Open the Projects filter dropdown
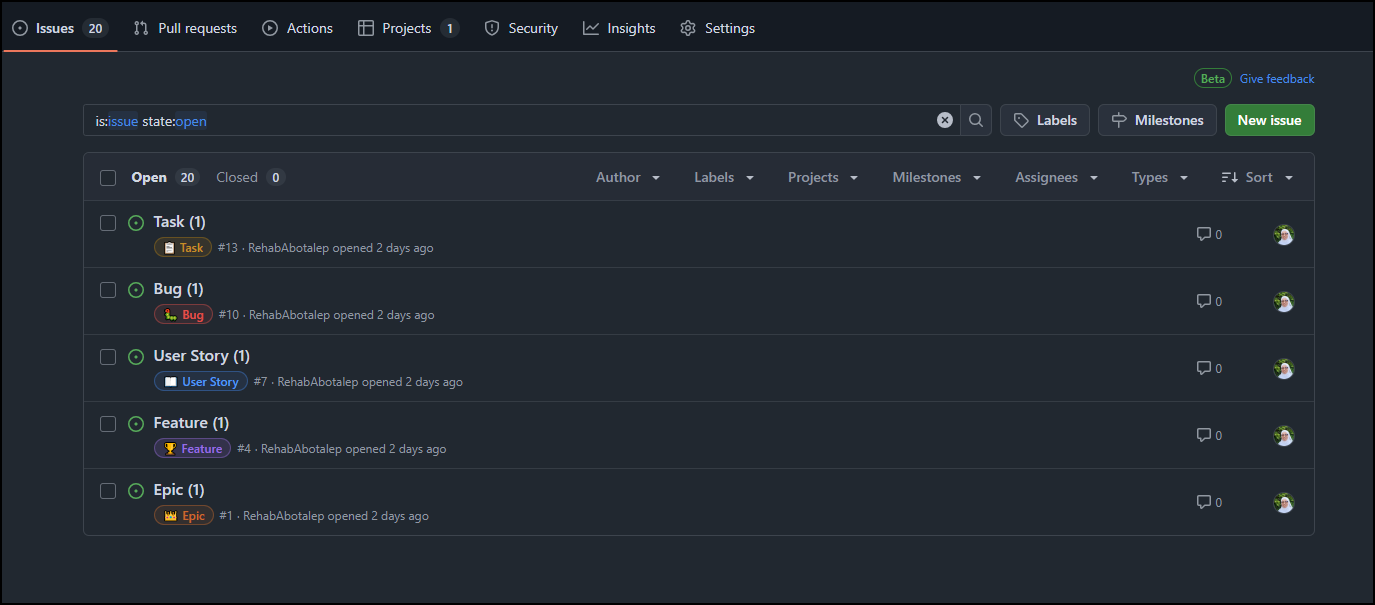1375x605 pixels. 823,177
